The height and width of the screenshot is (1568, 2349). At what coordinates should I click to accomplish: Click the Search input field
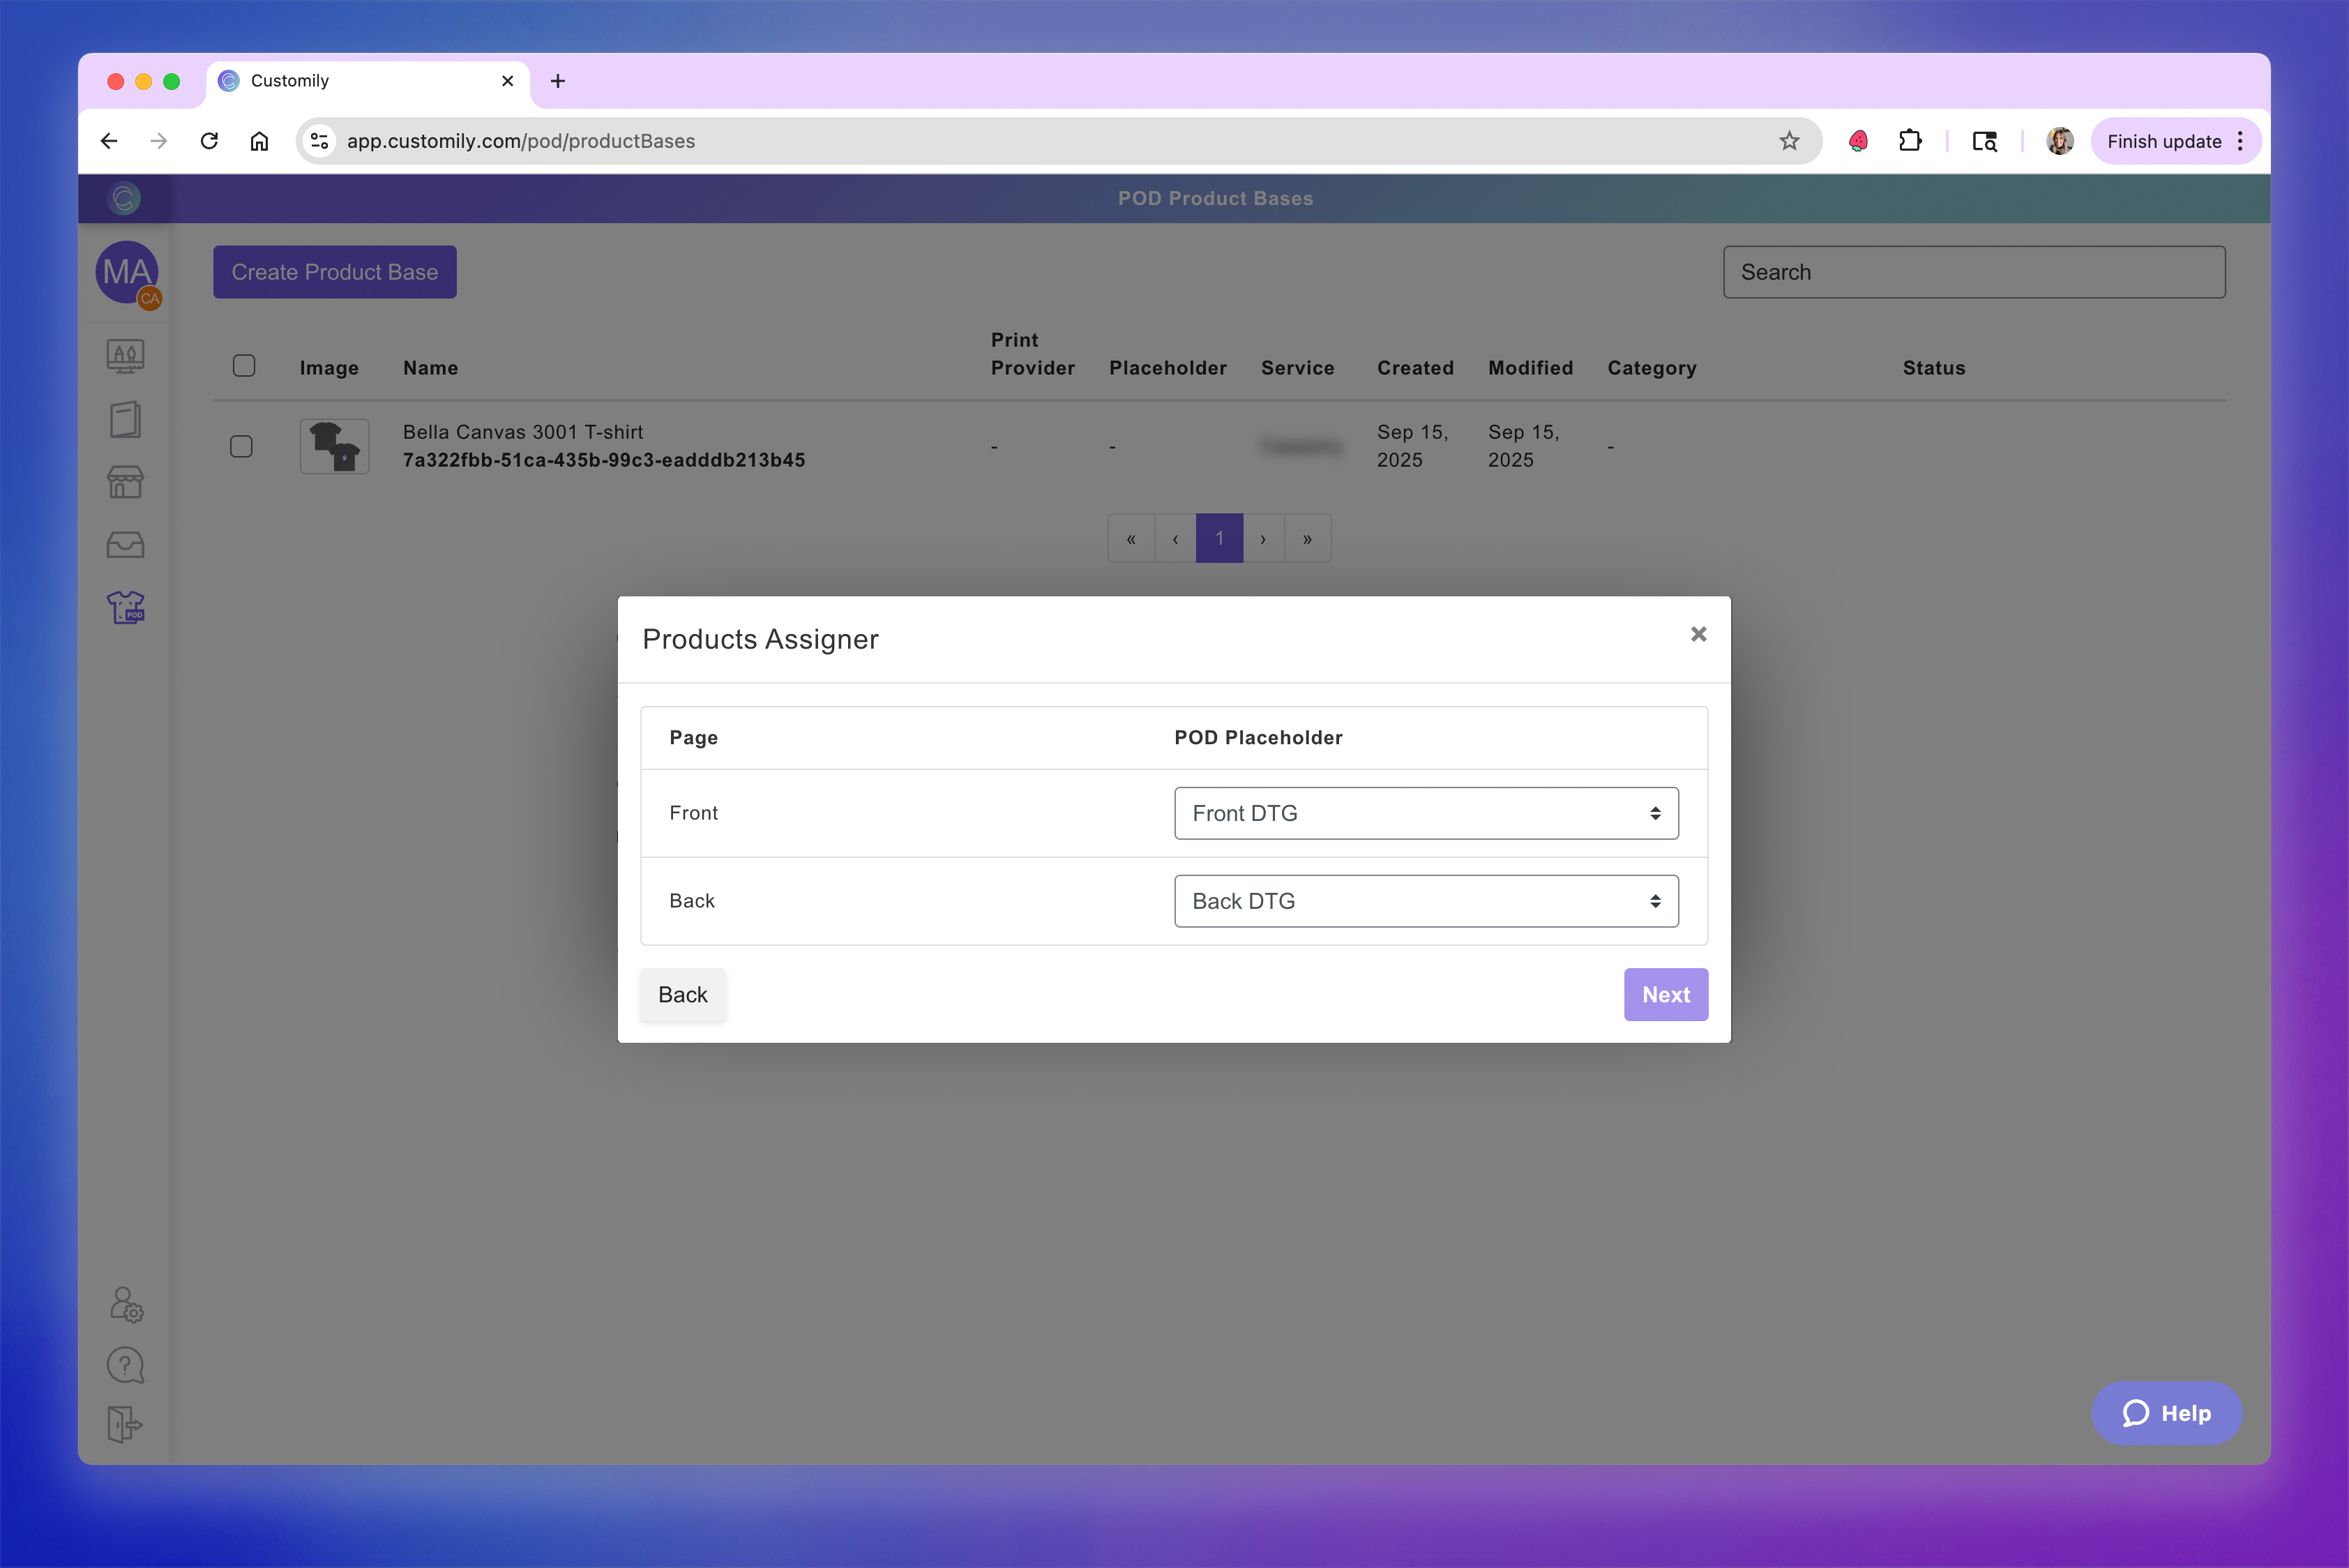[1973, 272]
